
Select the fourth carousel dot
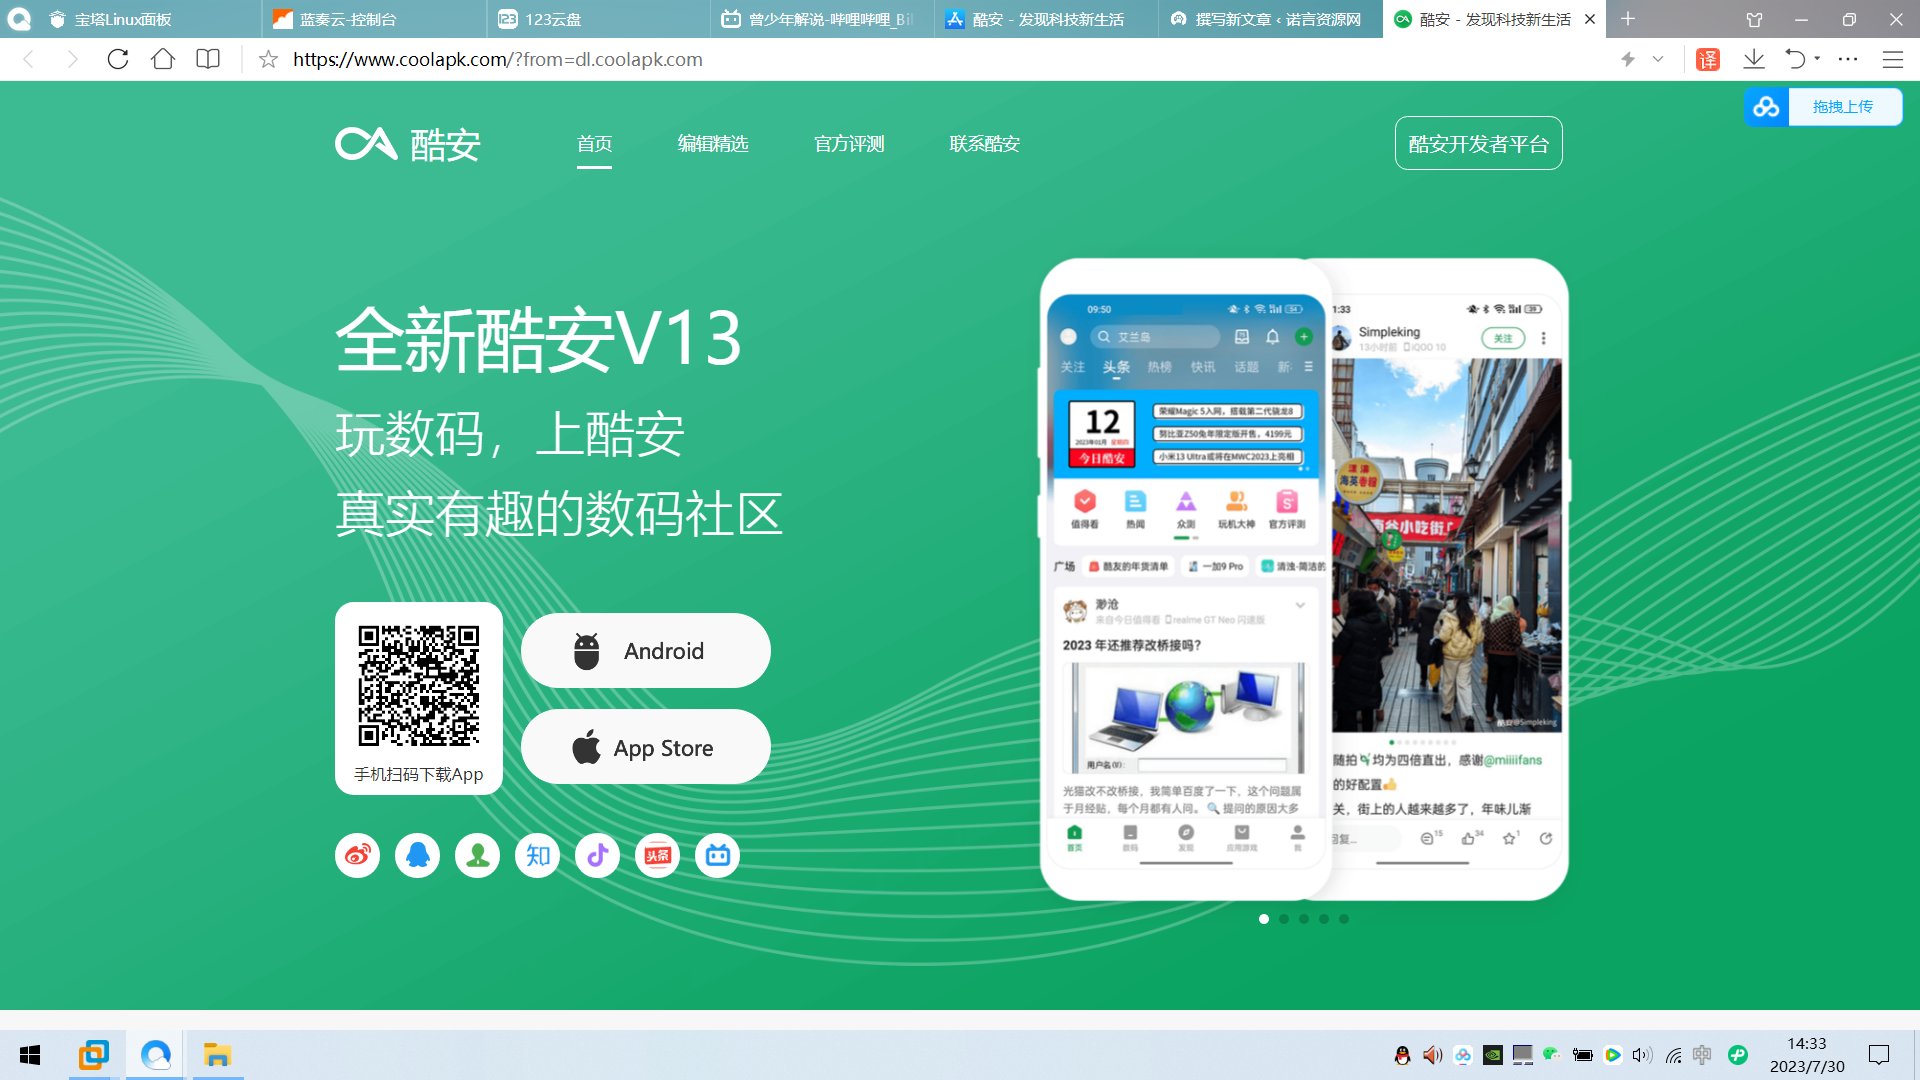point(1324,919)
